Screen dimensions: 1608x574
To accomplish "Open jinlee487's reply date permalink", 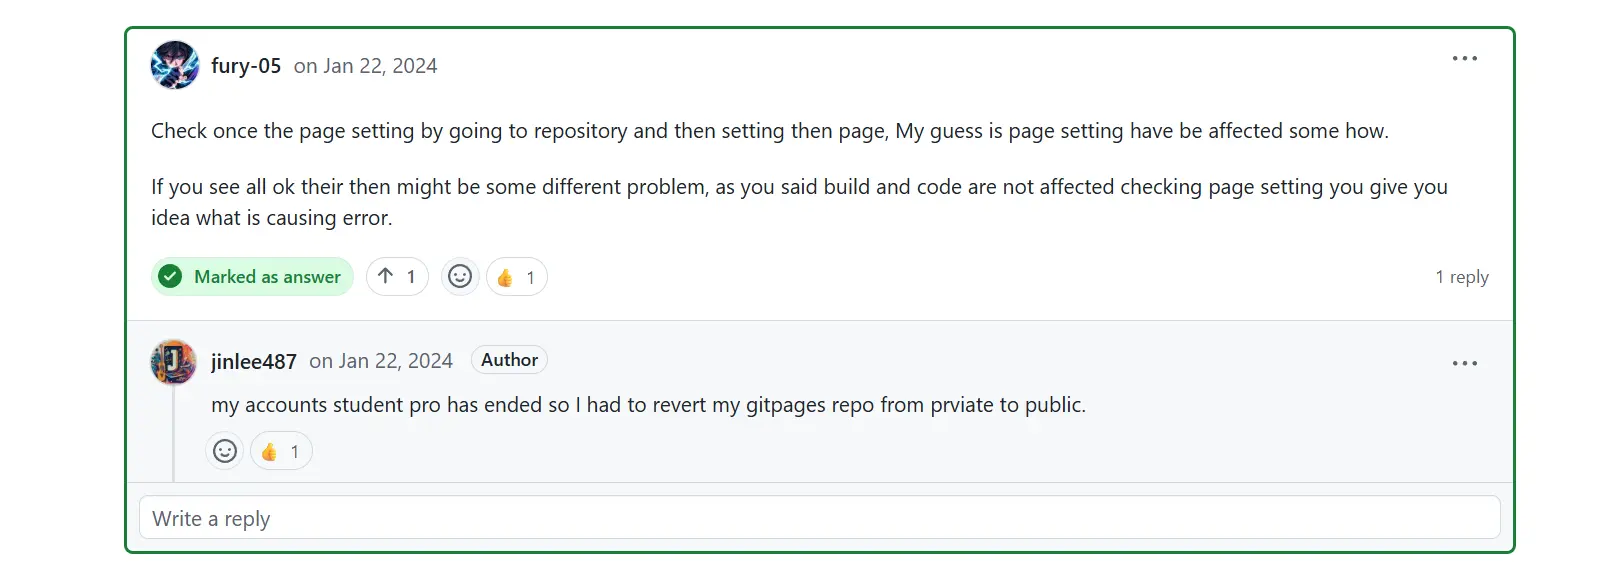I will (x=381, y=361).
